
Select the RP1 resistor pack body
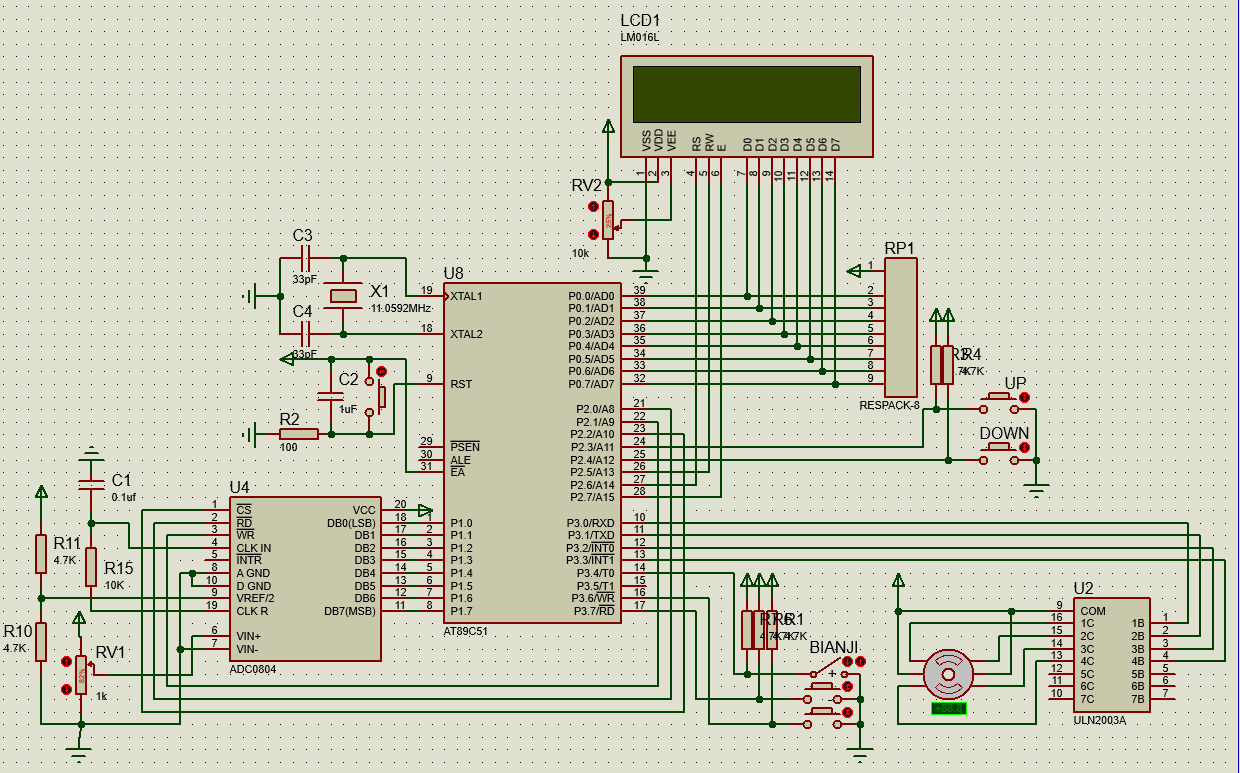pos(901,327)
